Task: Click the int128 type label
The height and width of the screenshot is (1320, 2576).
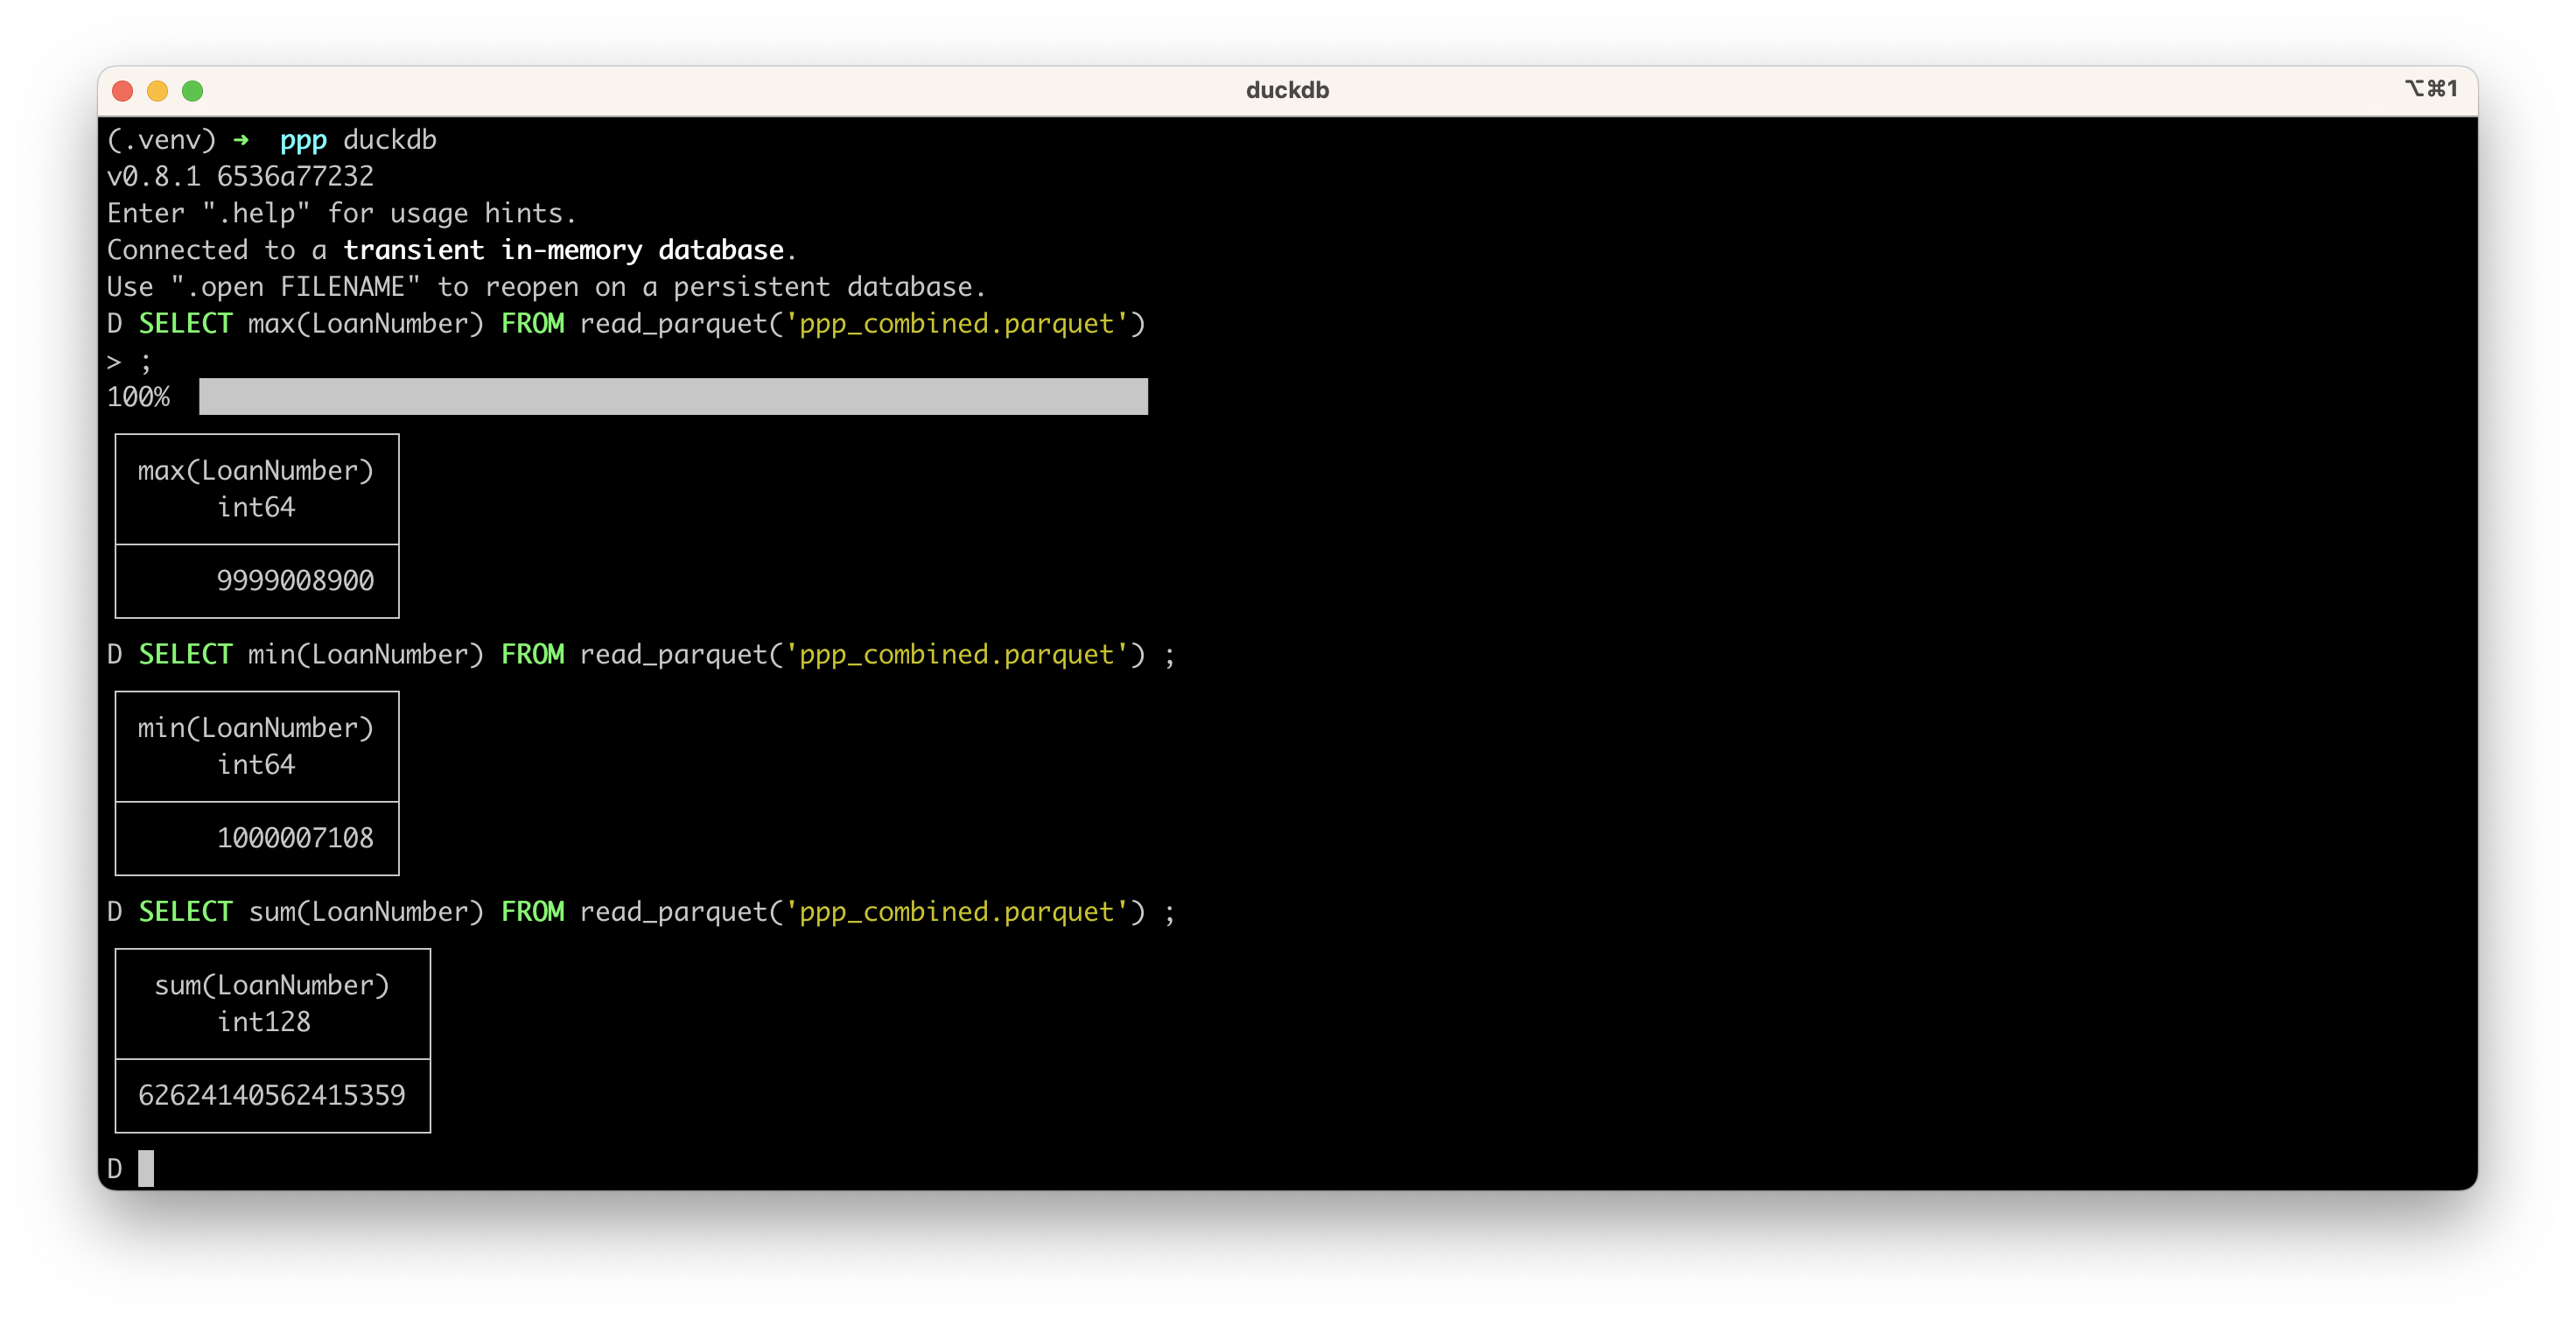Action: point(264,1022)
